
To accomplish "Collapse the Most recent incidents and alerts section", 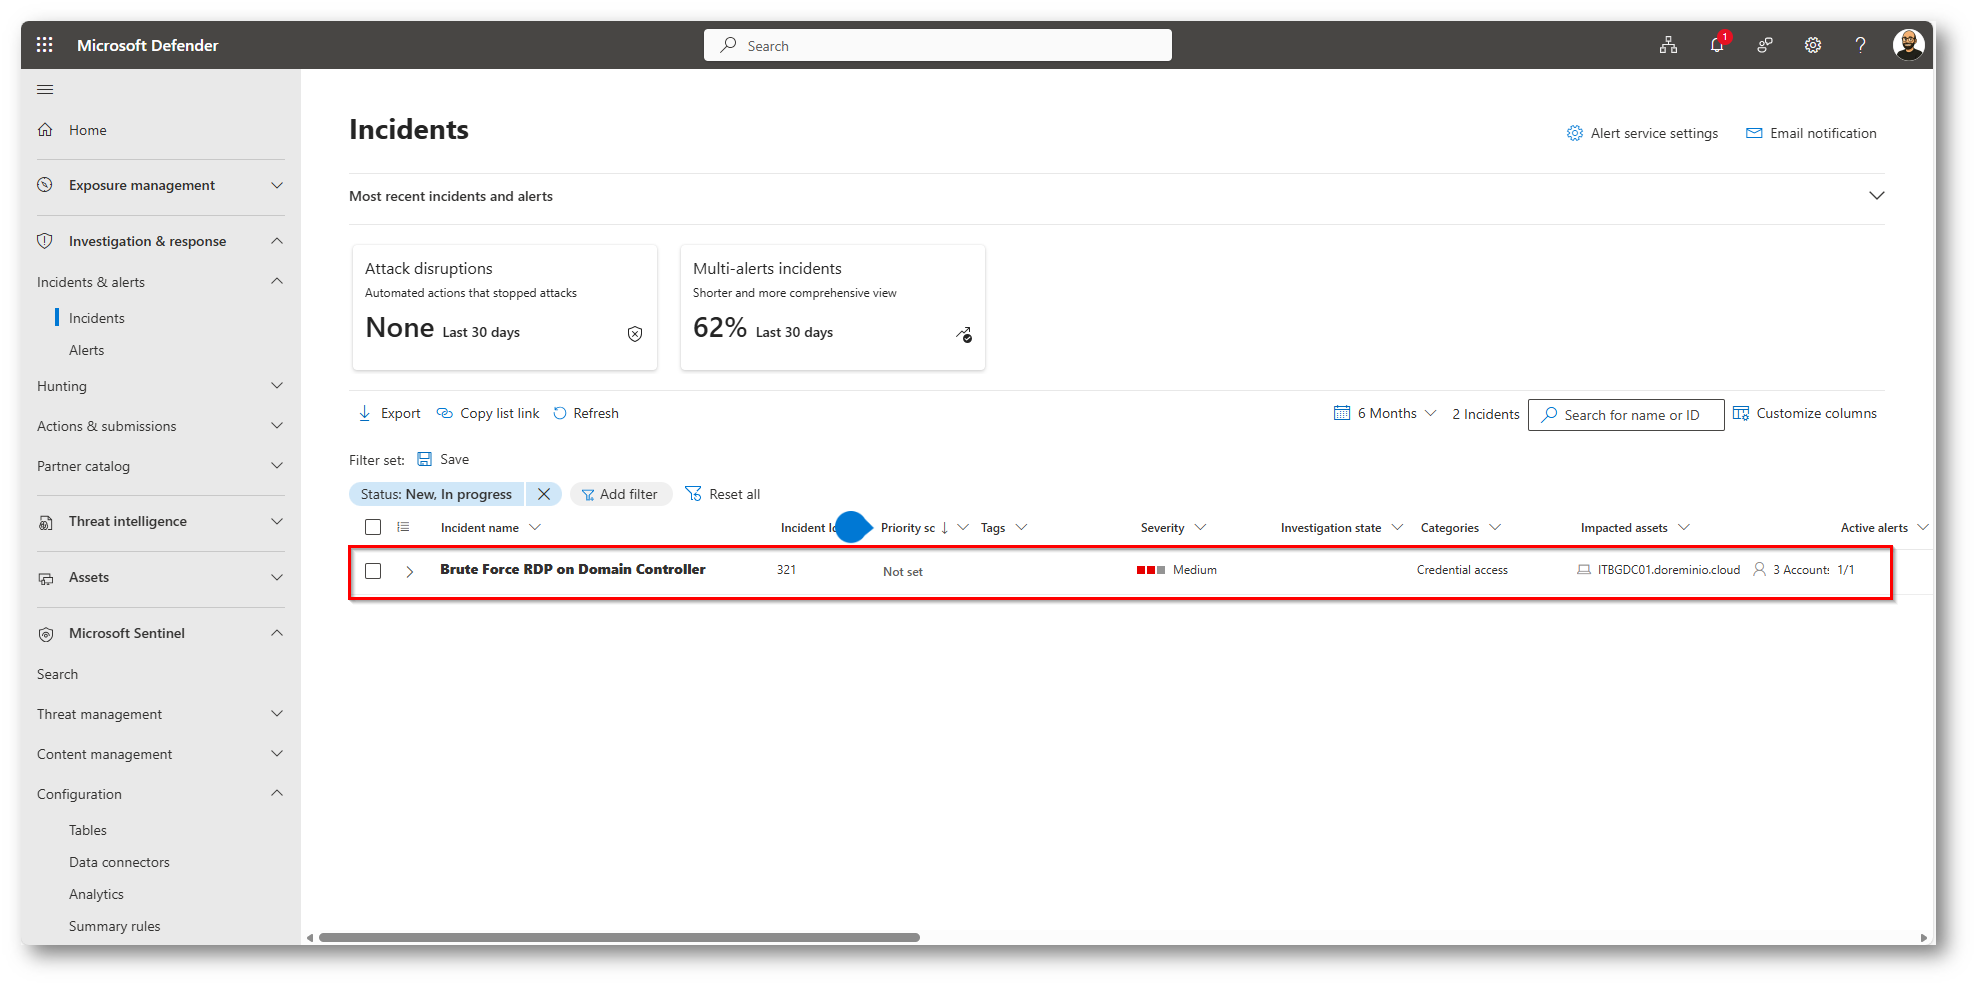I will tap(1877, 196).
